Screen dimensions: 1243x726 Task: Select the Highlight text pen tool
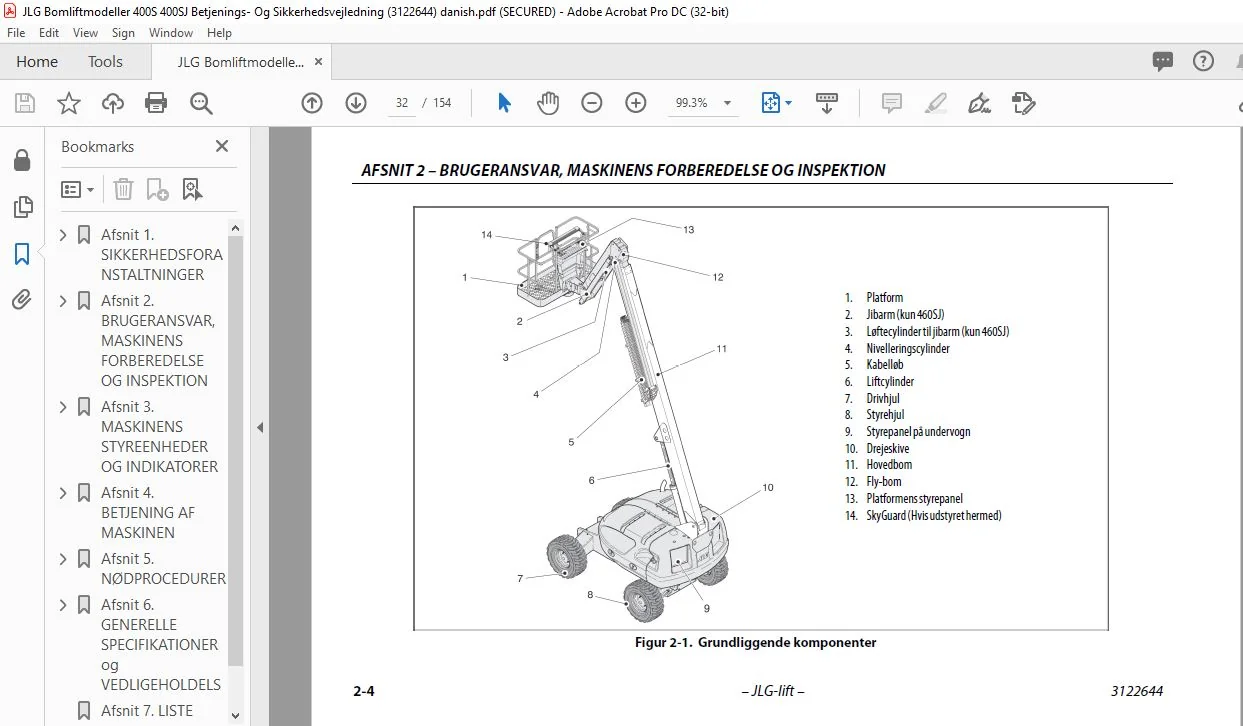click(x=935, y=103)
